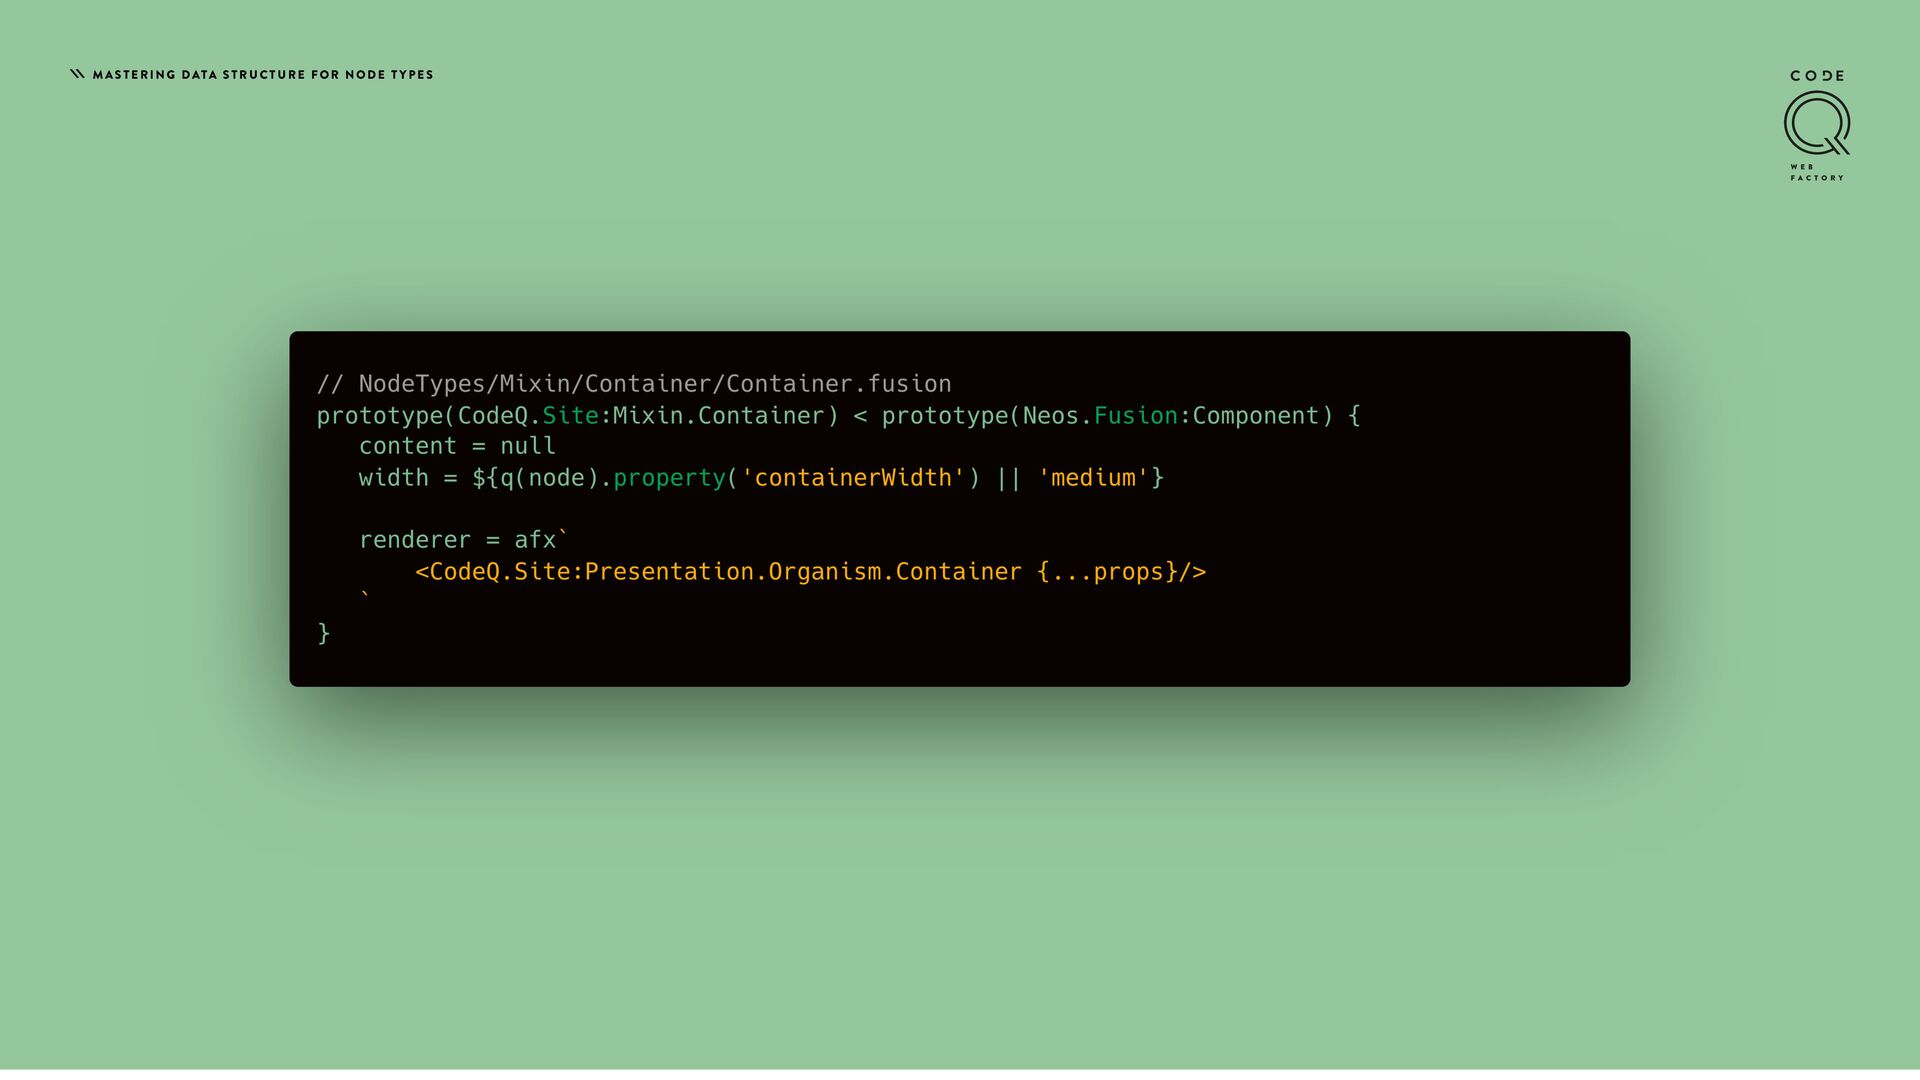Click the 'containerWidth' string in the code

click(853, 478)
